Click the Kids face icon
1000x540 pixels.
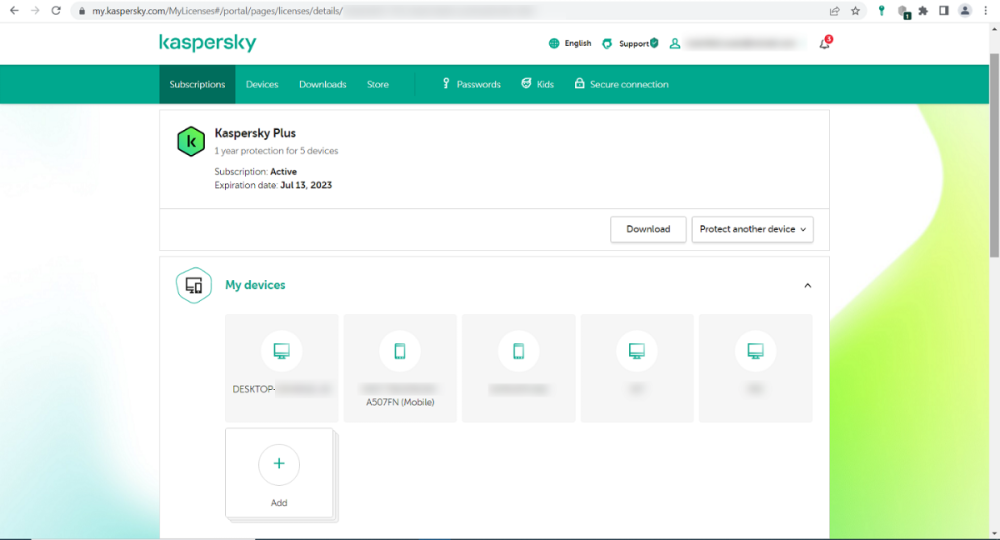coord(526,84)
